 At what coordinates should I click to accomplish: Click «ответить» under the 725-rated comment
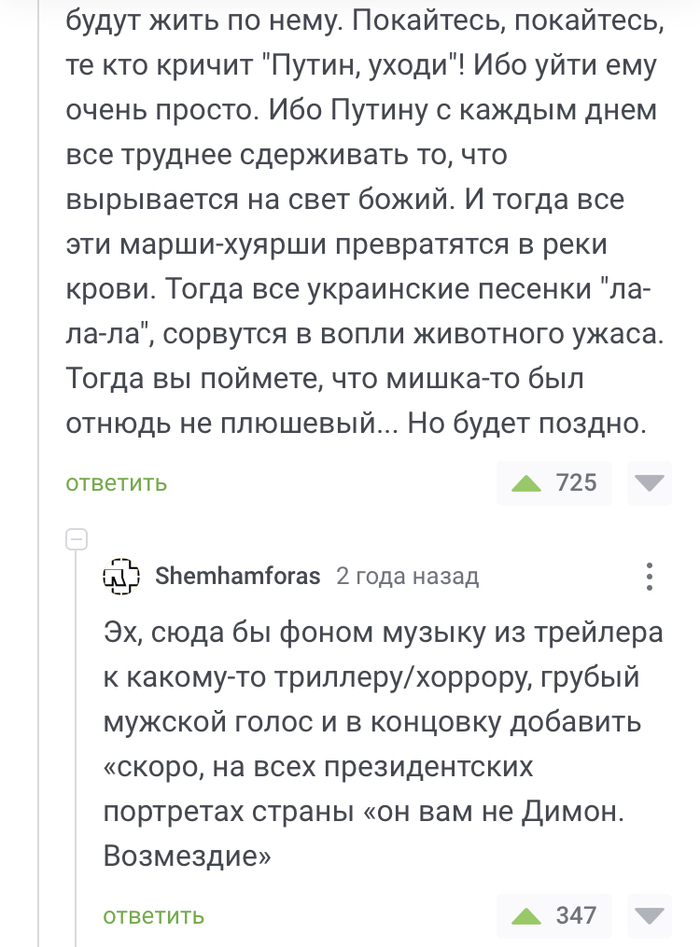pyautogui.click(x=116, y=484)
